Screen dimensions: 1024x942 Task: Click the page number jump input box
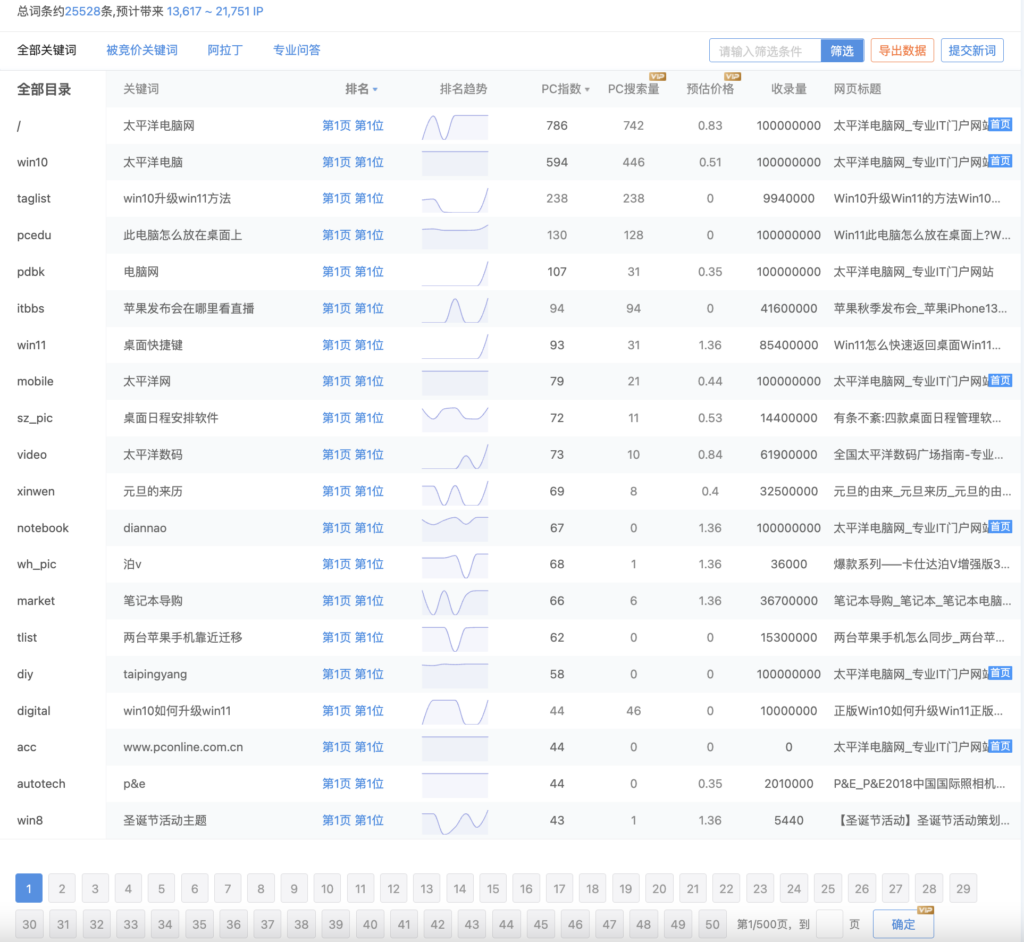829,924
